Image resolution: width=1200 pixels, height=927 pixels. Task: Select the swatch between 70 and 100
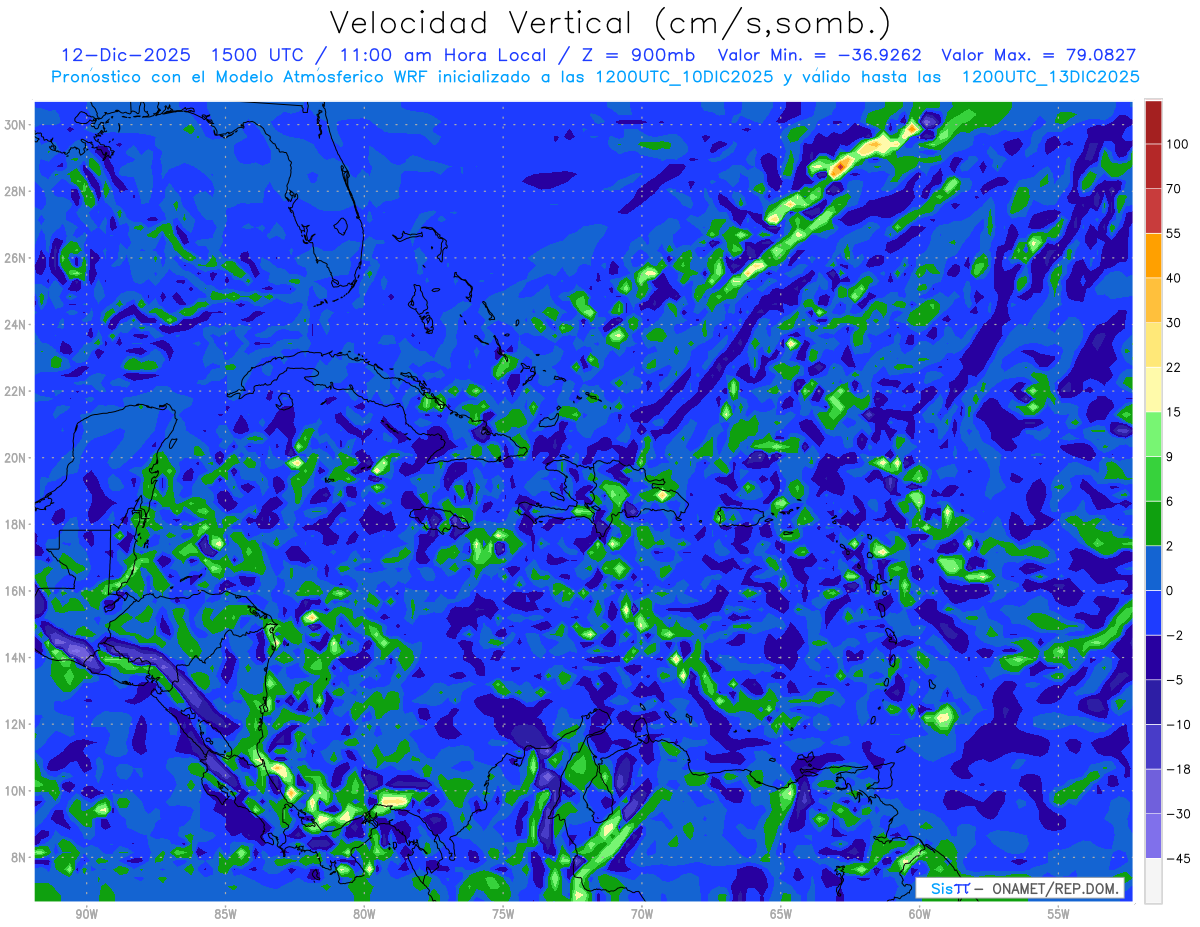coord(1153,166)
